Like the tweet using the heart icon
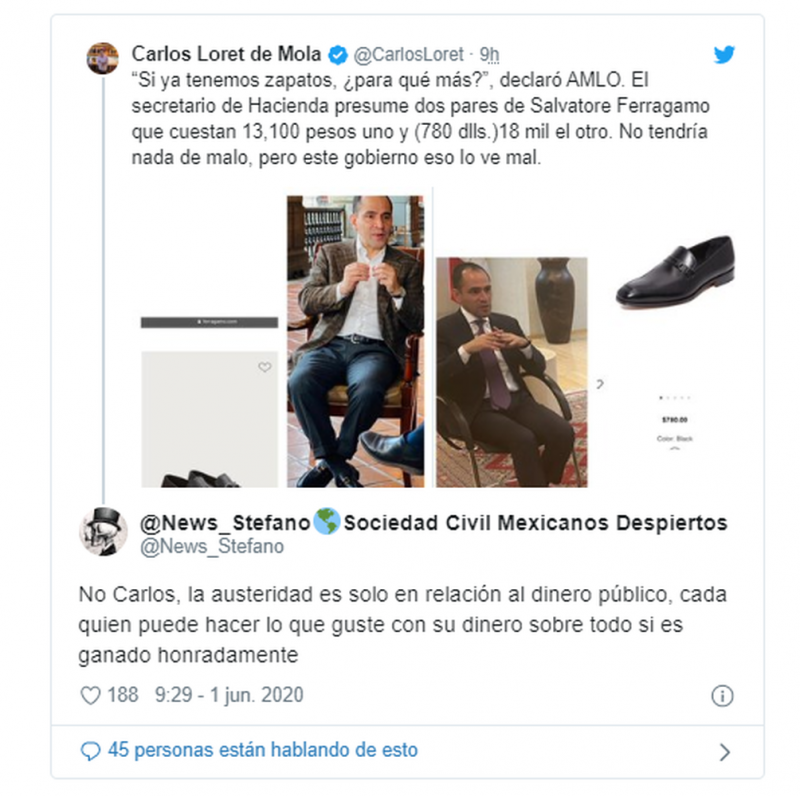This screenshot has height=796, width=800. click(x=90, y=695)
